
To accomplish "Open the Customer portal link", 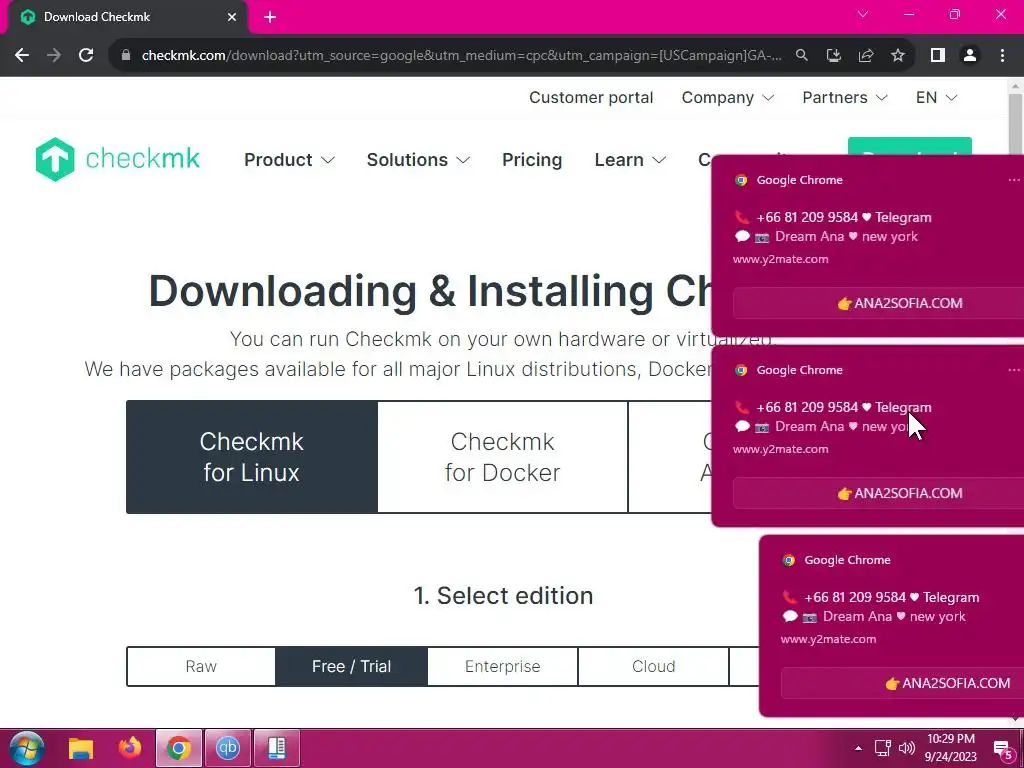I will pos(591,97).
